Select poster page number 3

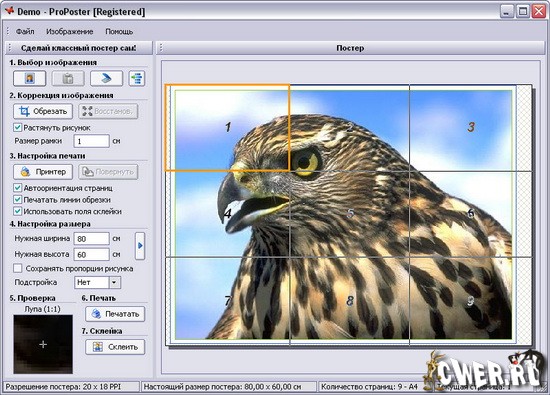click(471, 127)
